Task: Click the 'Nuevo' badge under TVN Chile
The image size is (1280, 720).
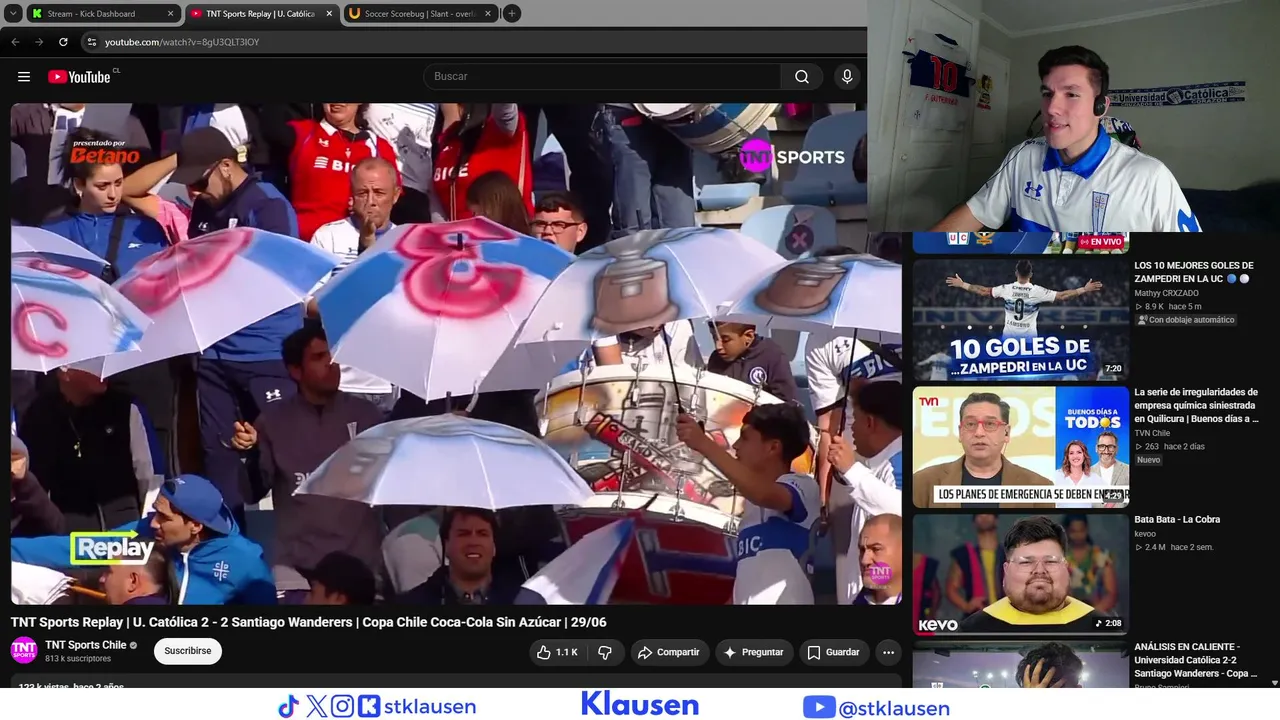Action: pos(1149,460)
